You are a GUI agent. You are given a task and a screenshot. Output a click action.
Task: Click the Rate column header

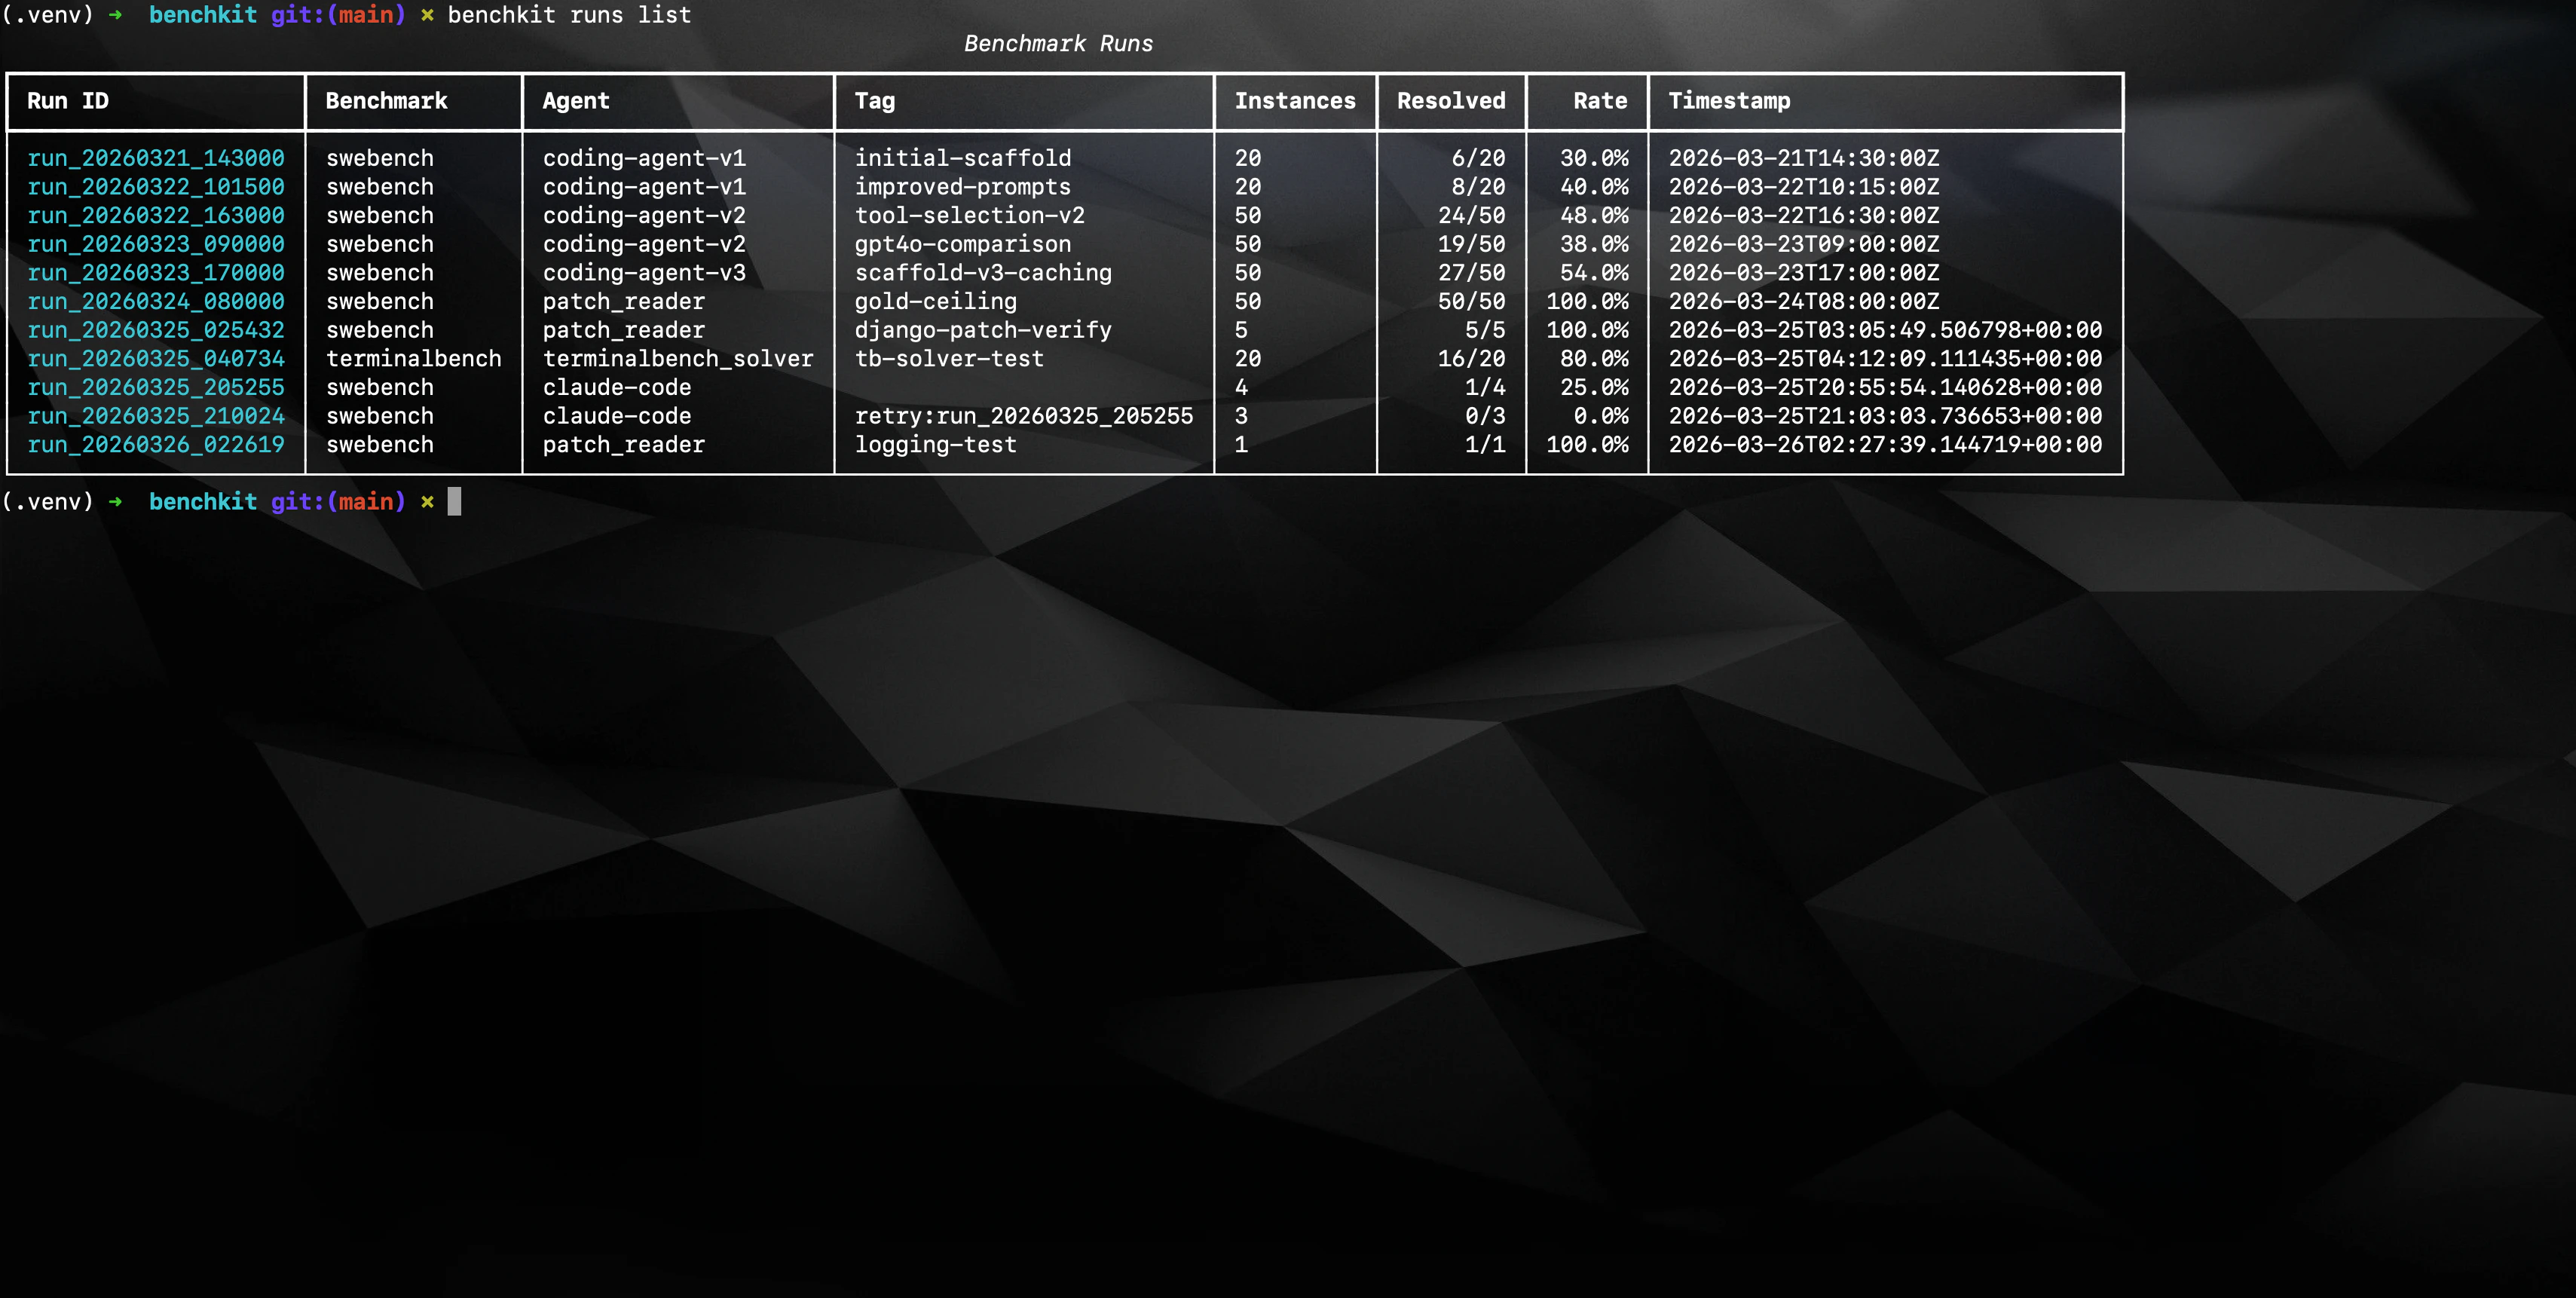pos(1599,101)
